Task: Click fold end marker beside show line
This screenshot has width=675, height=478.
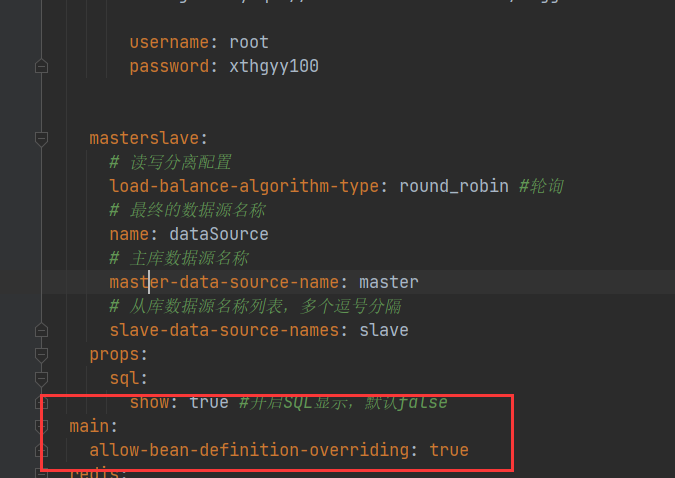Action: click(x=41, y=402)
